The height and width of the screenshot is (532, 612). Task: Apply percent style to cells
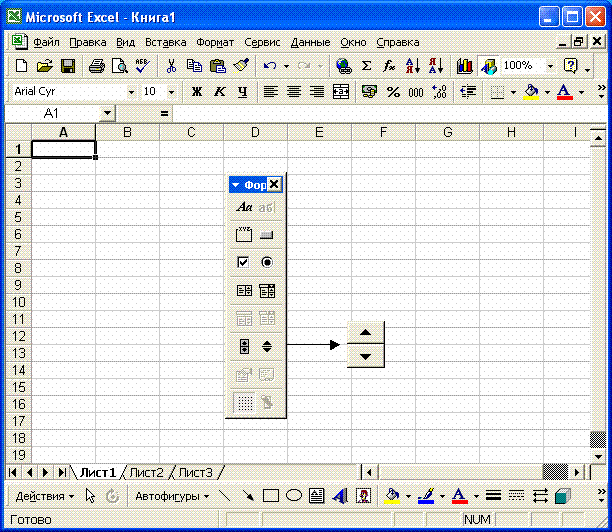pos(393,92)
